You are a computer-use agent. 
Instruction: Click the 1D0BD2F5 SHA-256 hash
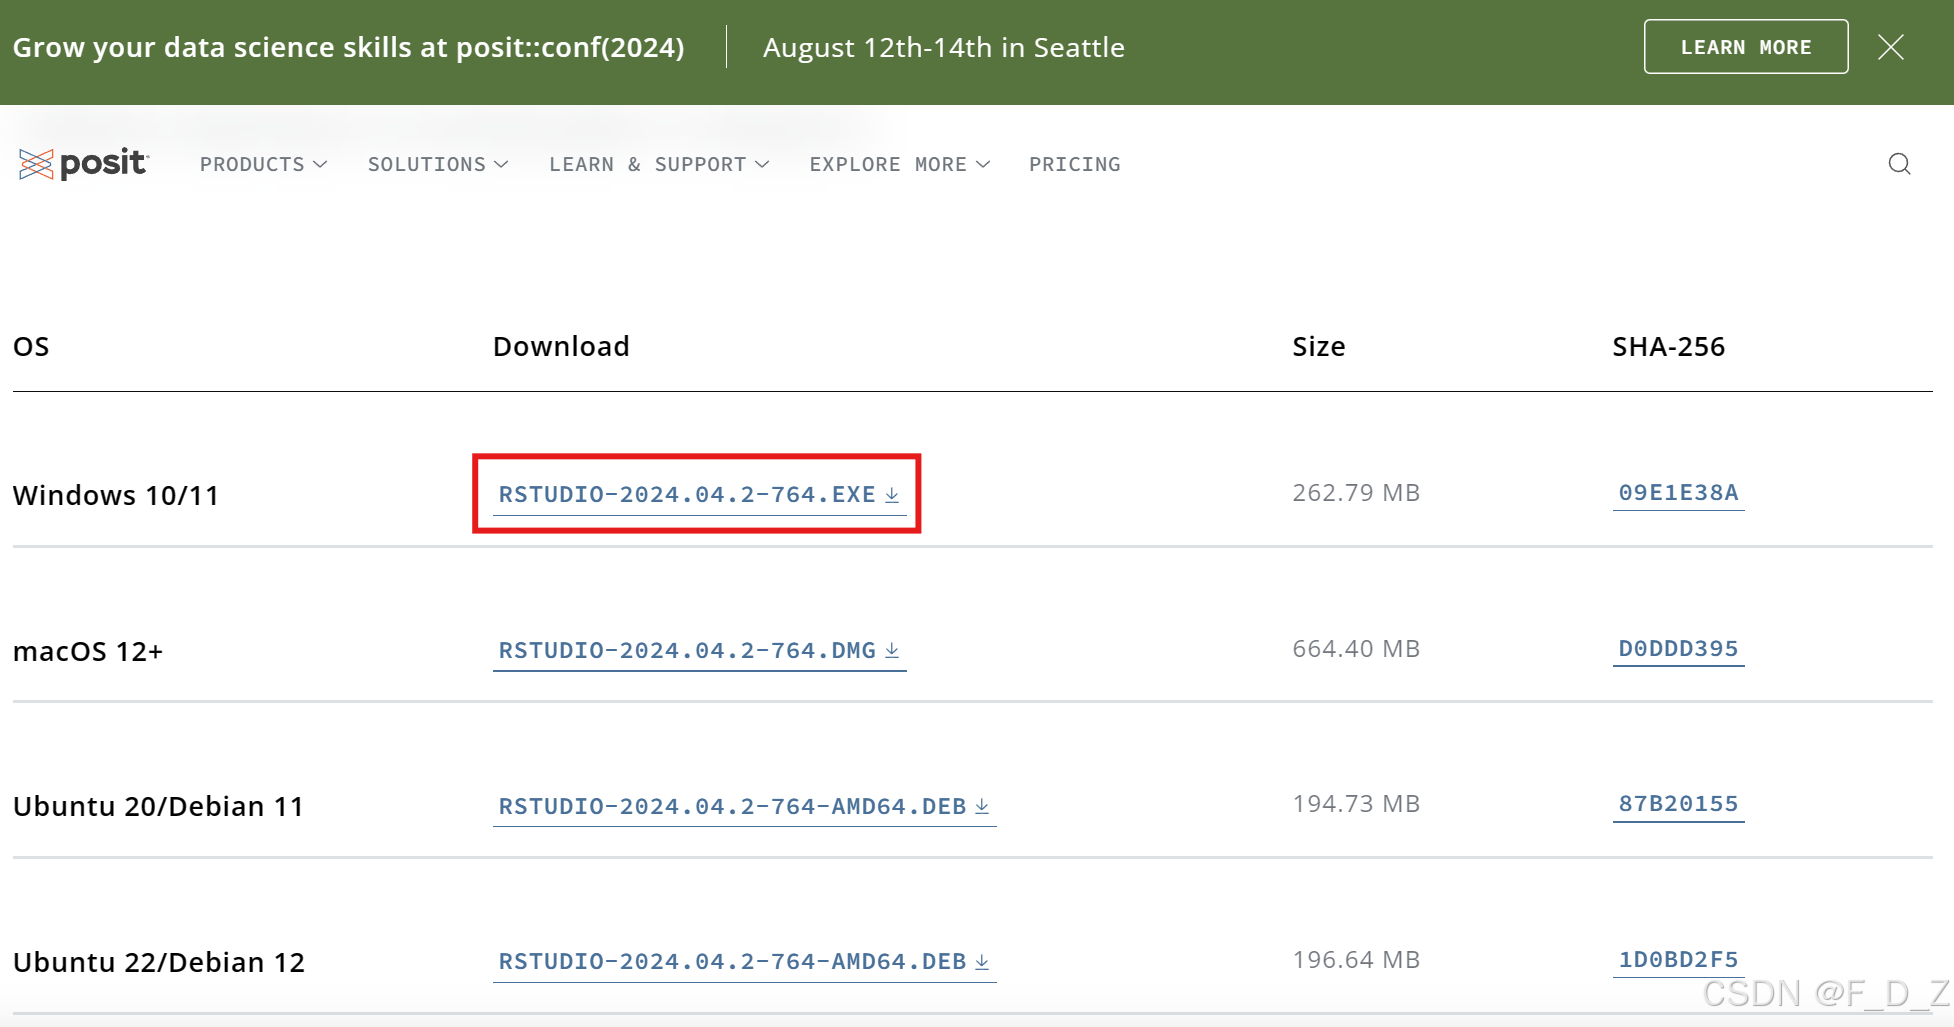click(x=1678, y=959)
